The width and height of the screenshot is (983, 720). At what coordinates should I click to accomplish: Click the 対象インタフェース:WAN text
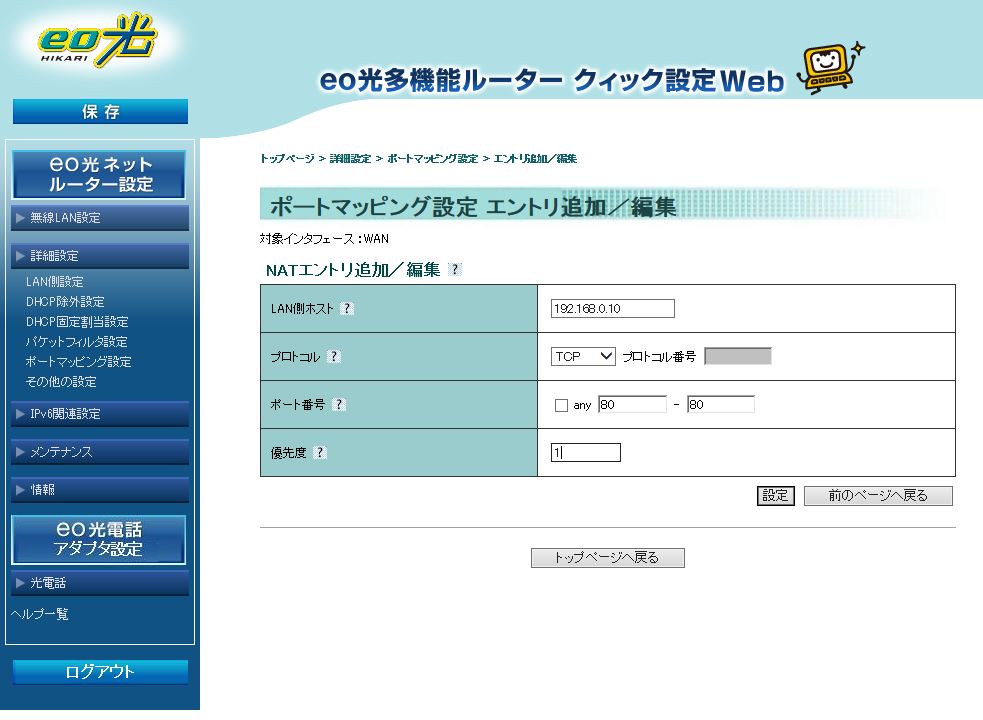tap(324, 239)
